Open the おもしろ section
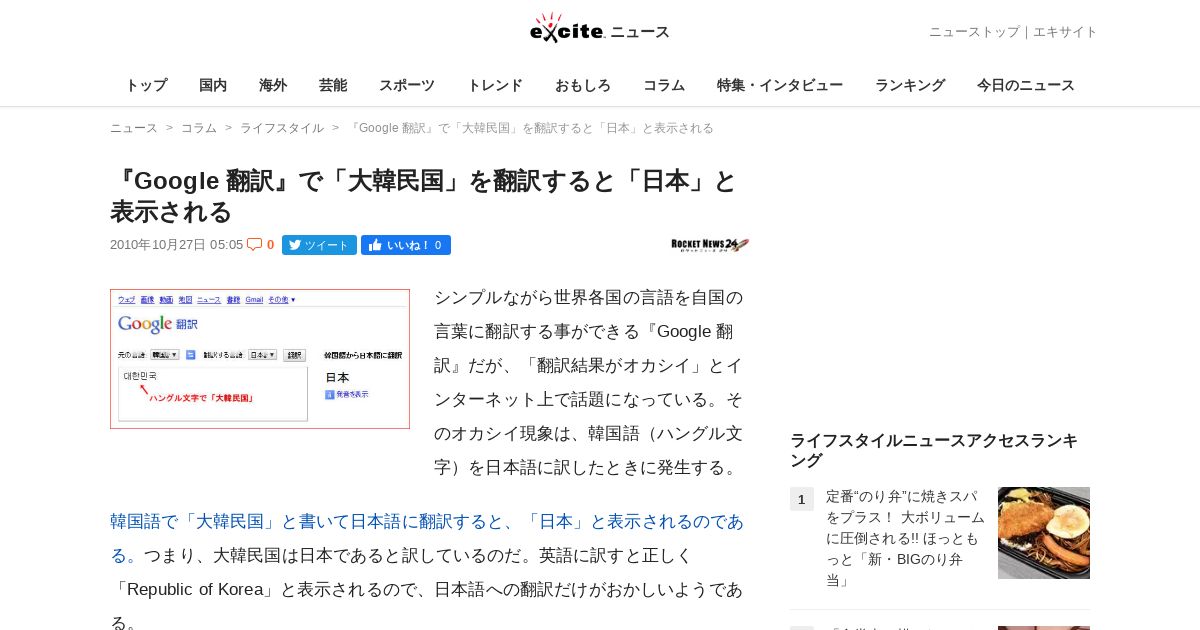 [583, 85]
